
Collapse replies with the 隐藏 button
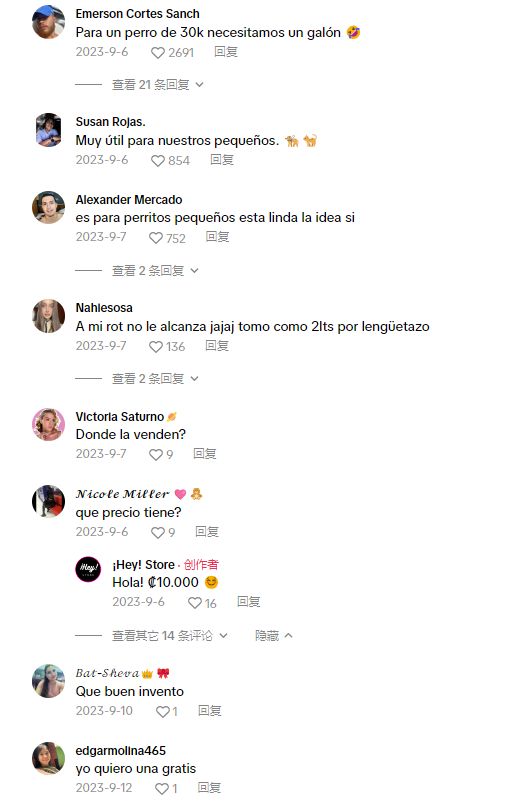274,635
